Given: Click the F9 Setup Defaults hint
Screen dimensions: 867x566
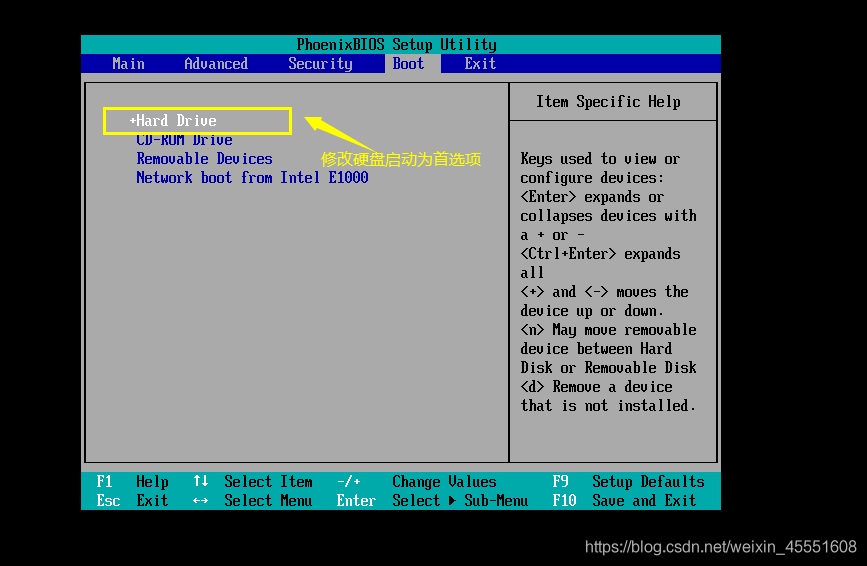Looking at the screenshot, I should [628, 481].
